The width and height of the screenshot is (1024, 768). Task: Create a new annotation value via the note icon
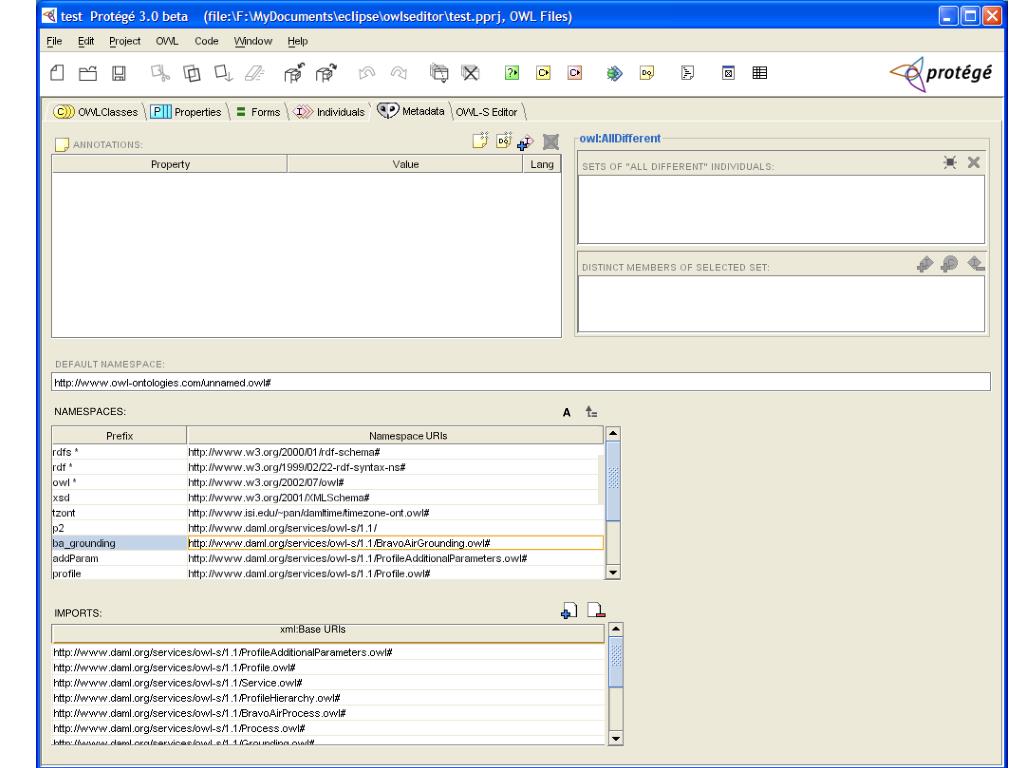click(481, 140)
